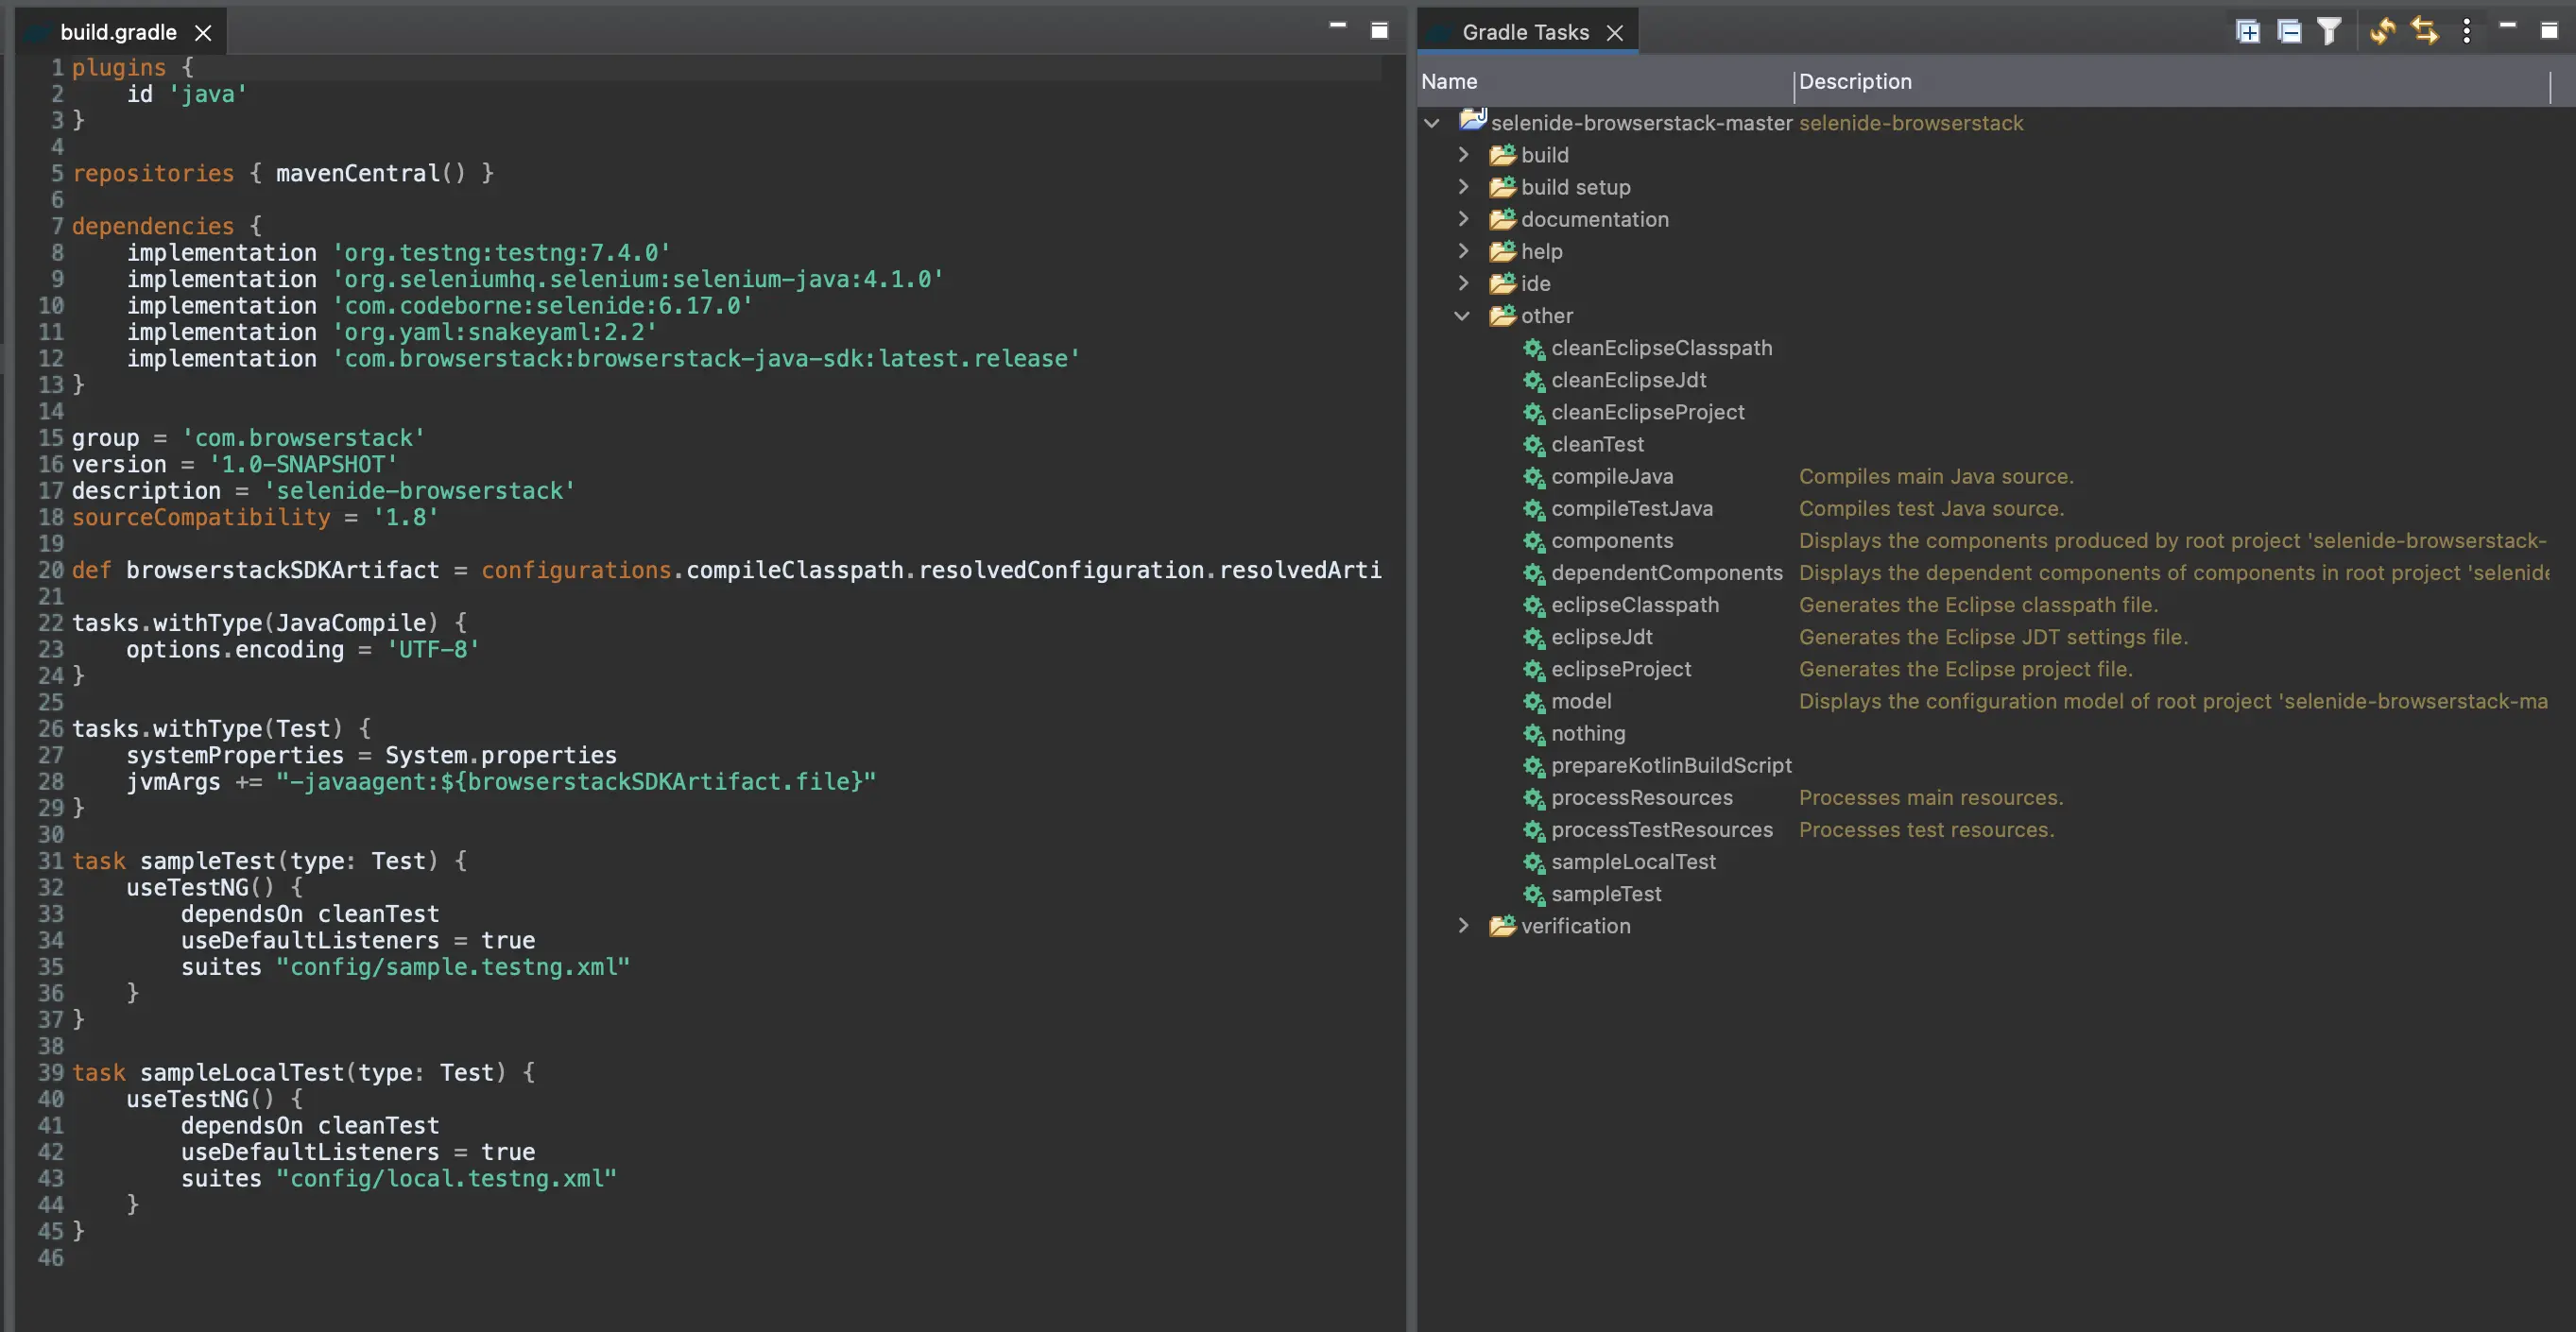Screen dimensions: 2576x1332
Task: Toggle Link with Selection arrows icon
Action: click(2425, 32)
